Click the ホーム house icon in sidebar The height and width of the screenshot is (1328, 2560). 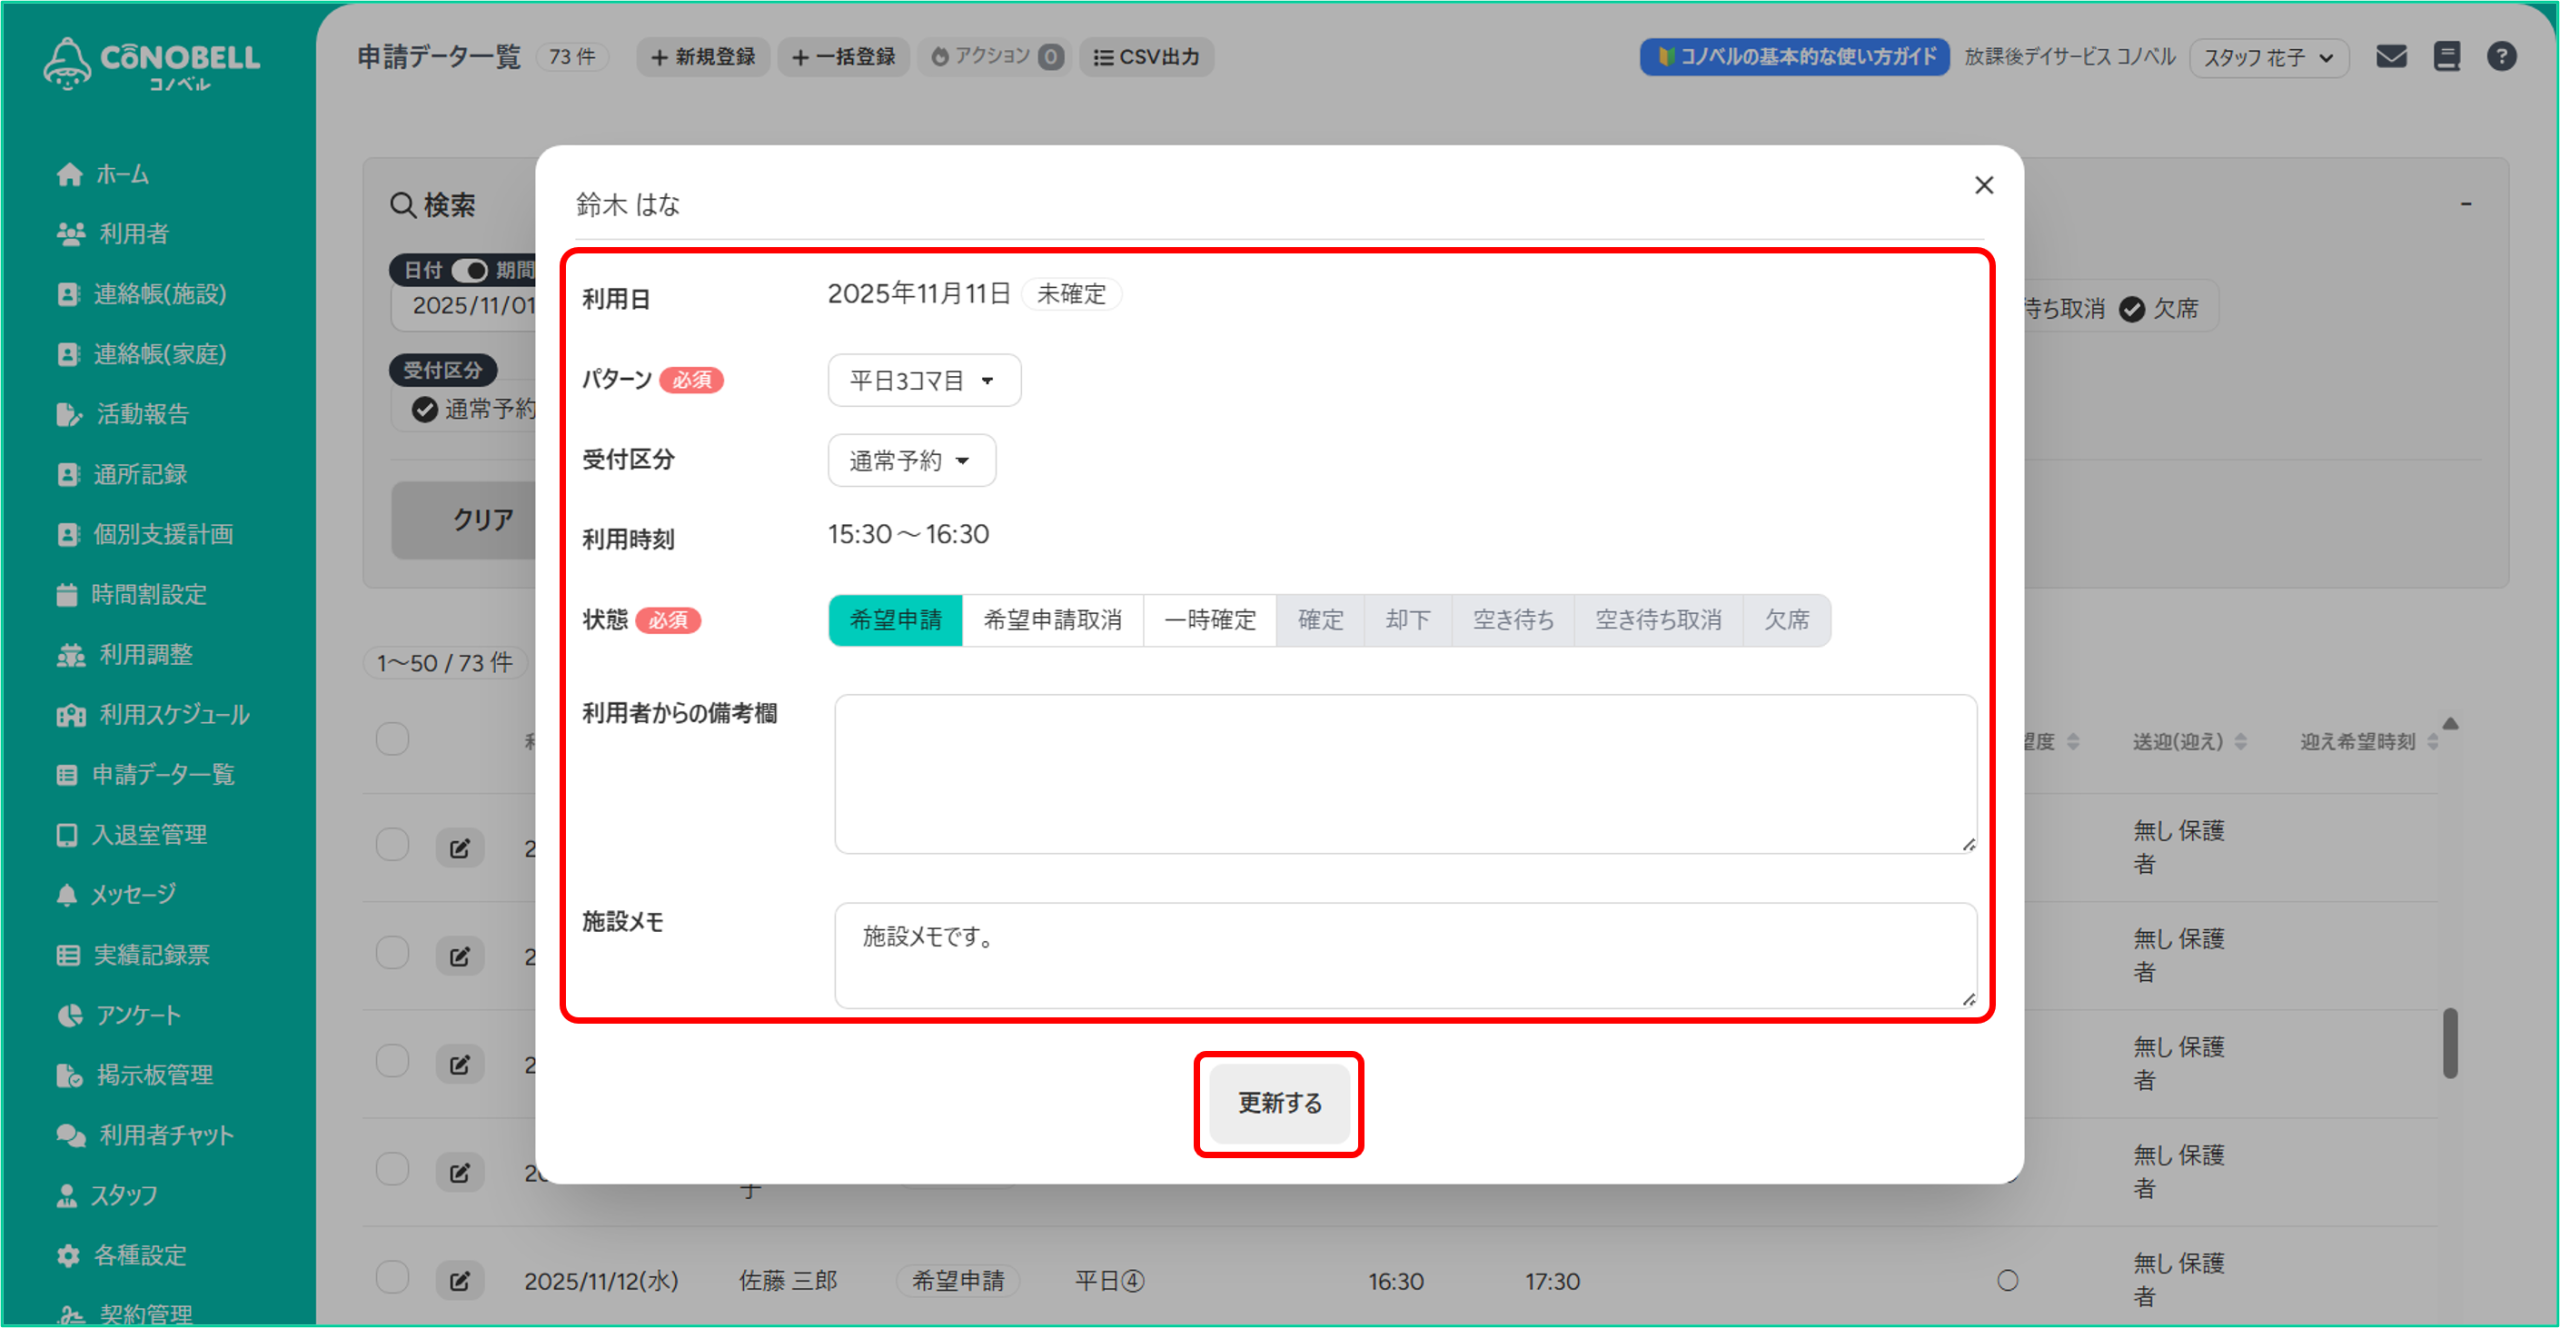pos(69,175)
